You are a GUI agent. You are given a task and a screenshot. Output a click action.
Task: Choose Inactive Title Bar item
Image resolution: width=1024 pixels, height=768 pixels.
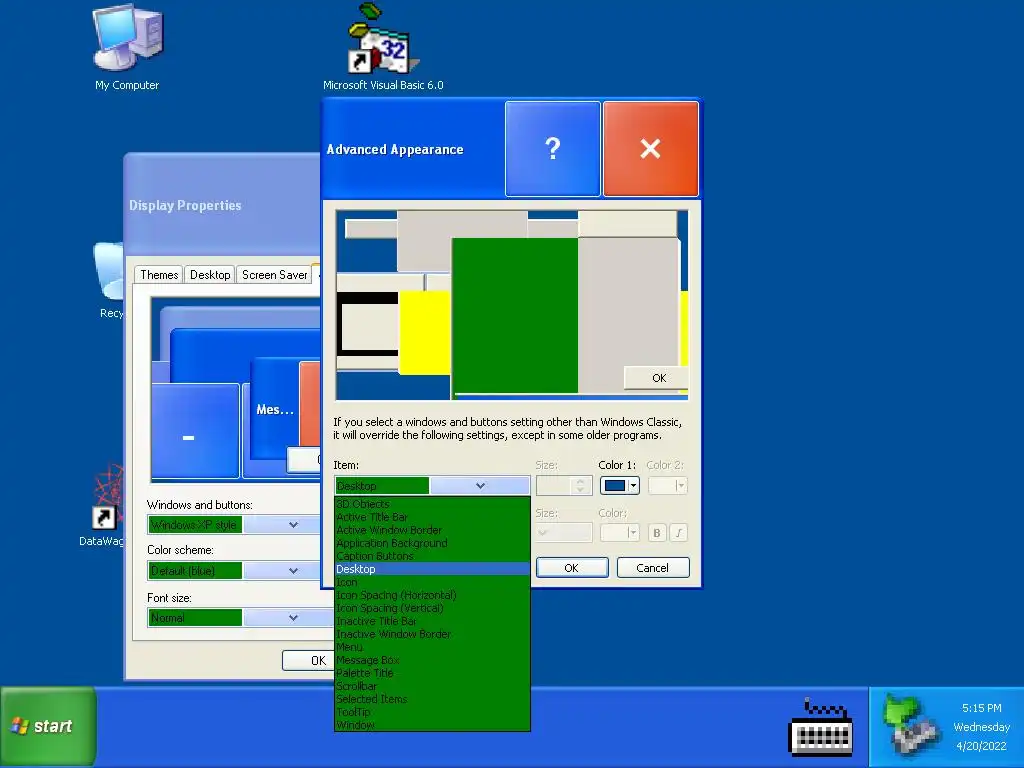(432, 621)
